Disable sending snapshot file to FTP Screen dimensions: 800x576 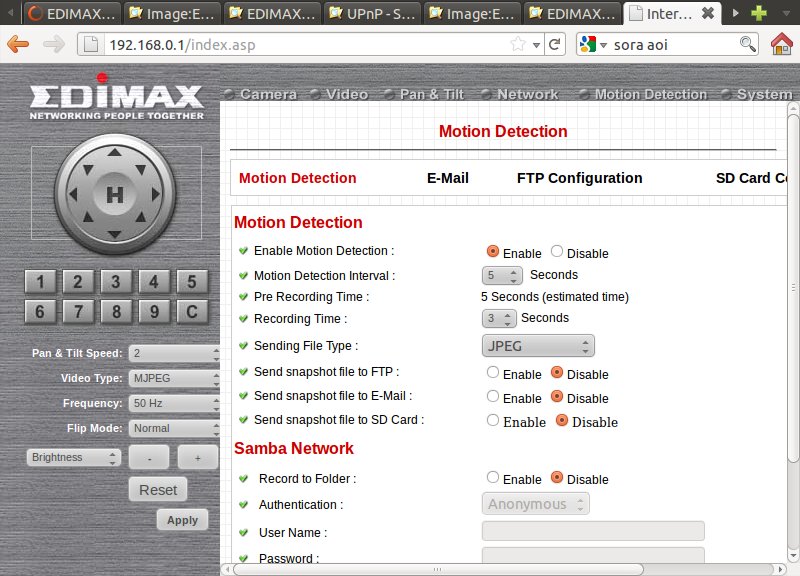[557, 372]
